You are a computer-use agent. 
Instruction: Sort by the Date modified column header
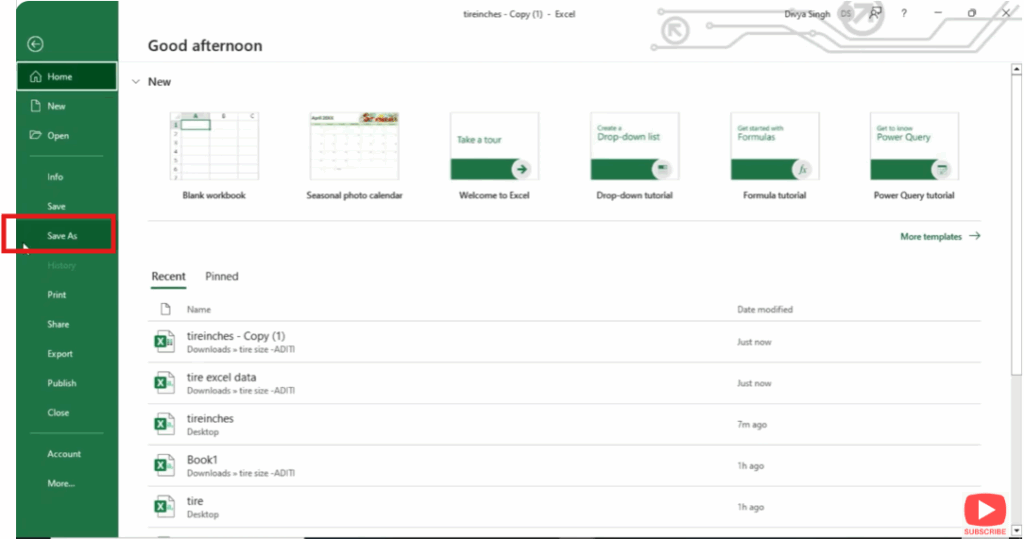(x=765, y=310)
